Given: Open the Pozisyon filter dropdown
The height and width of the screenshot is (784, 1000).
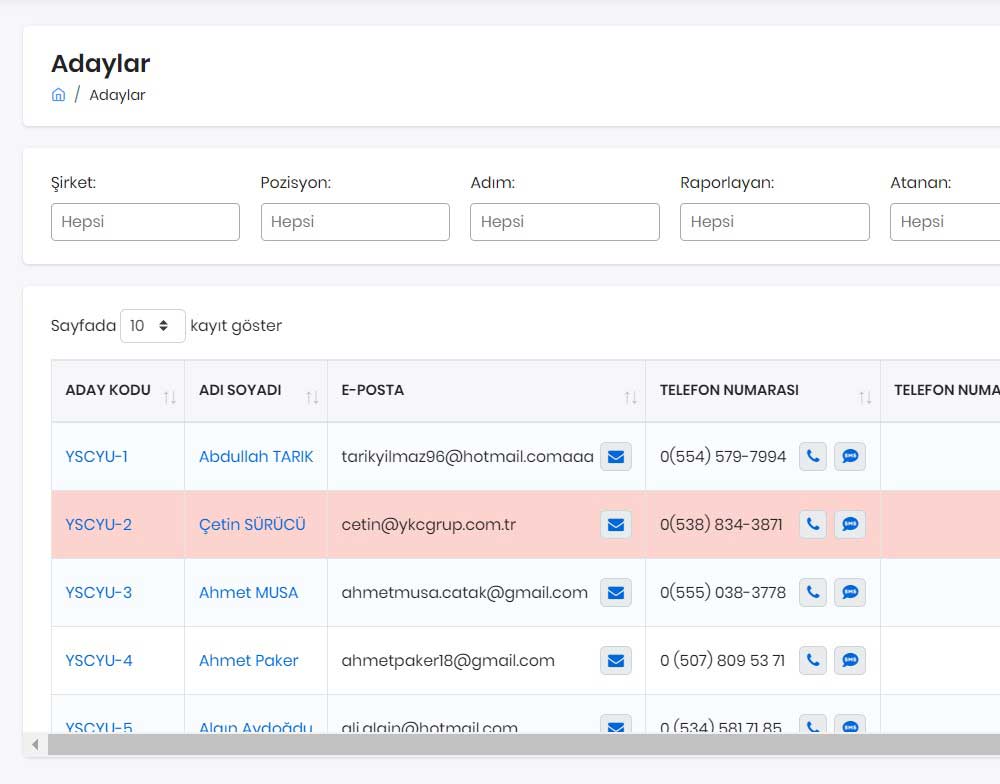Looking at the screenshot, I should coord(355,222).
